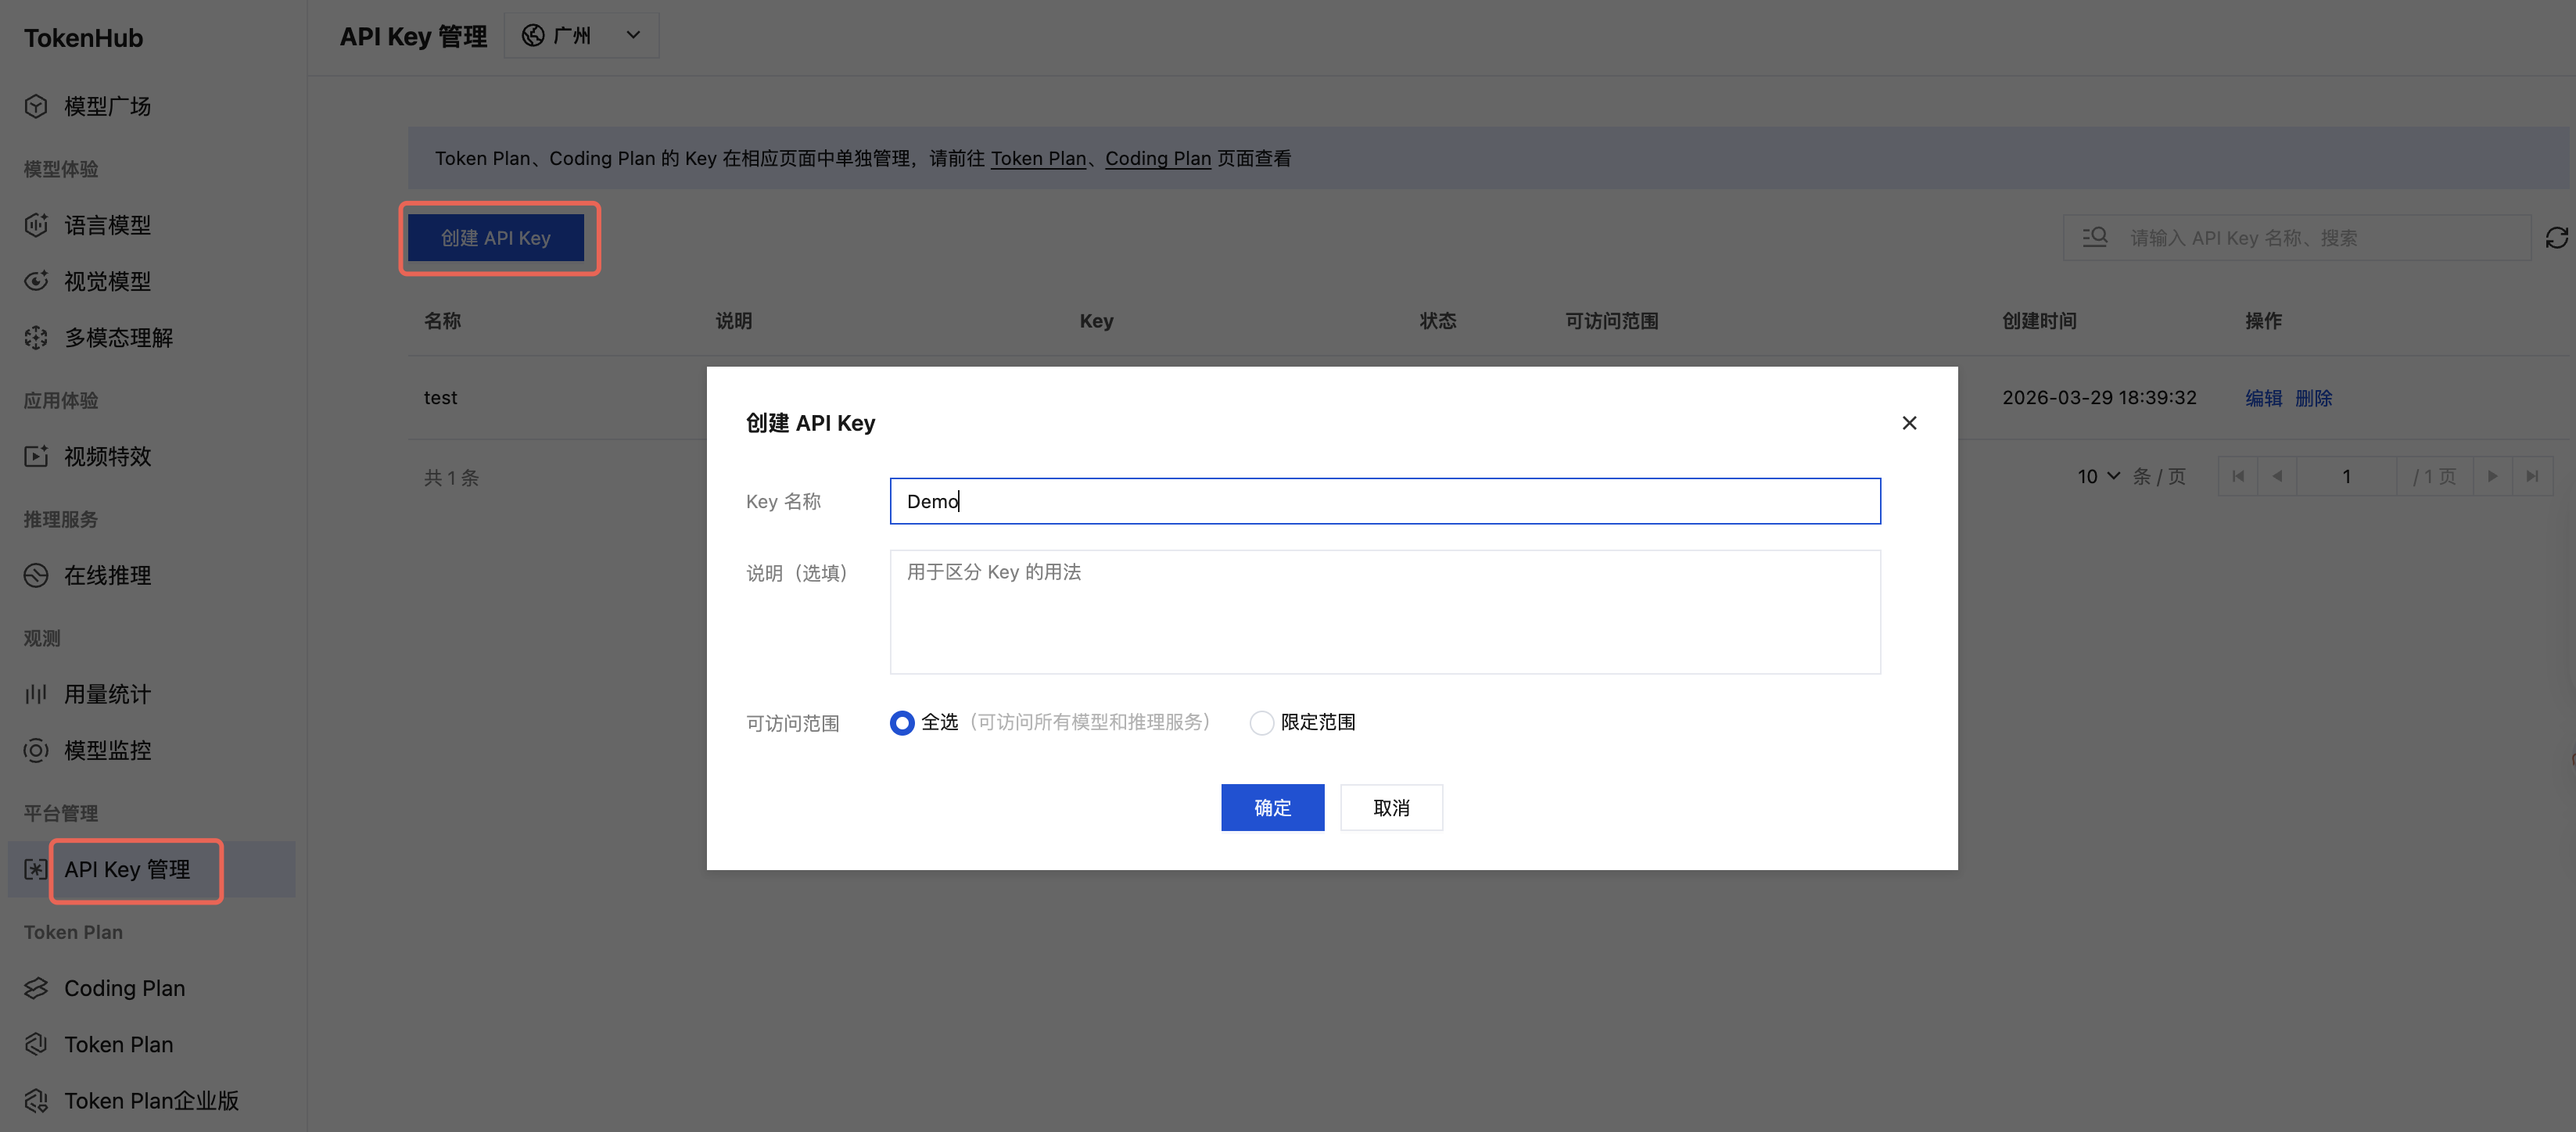This screenshot has width=2576, height=1132.
Task: Click the page number input field
Action: [x=2346, y=476]
